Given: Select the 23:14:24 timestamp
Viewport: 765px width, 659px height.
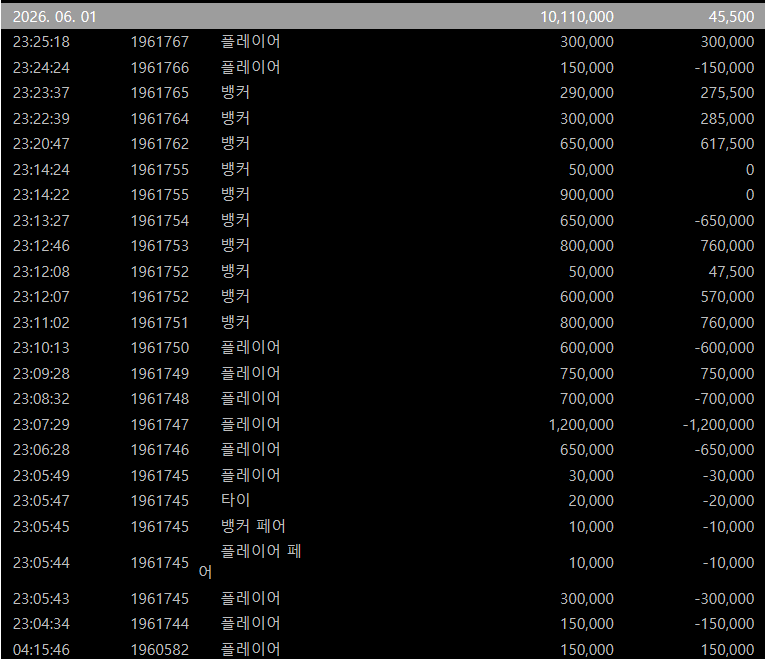Looking at the screenshot, I should pos(41,170).
